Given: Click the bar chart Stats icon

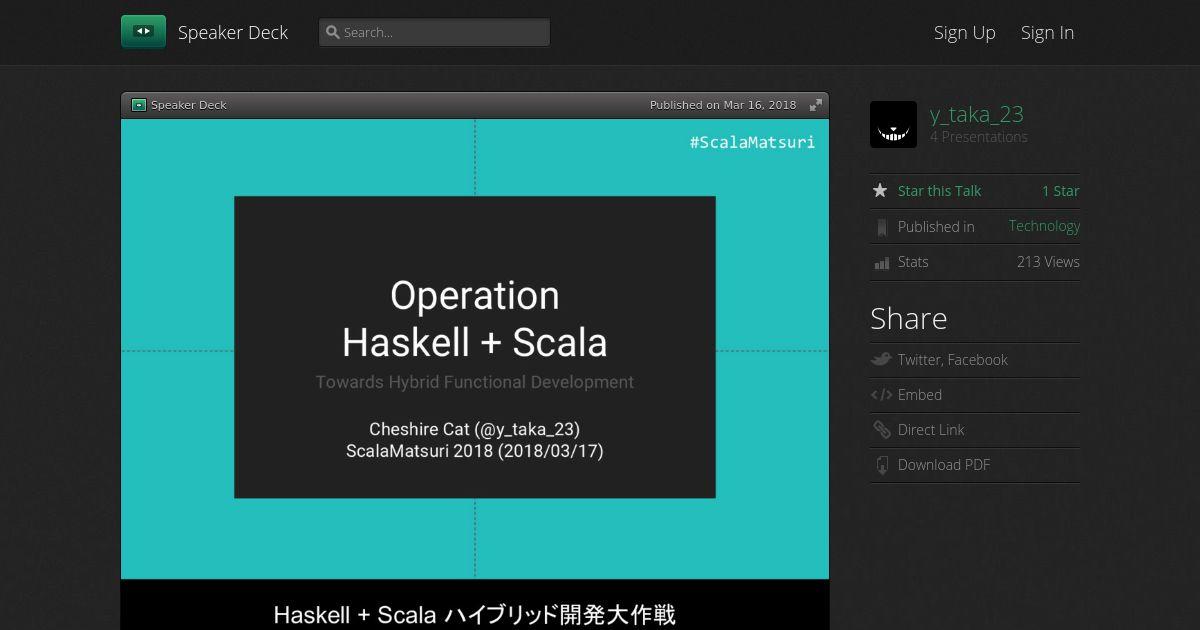Looking at the screenshot, I should (x=881, y=263).
